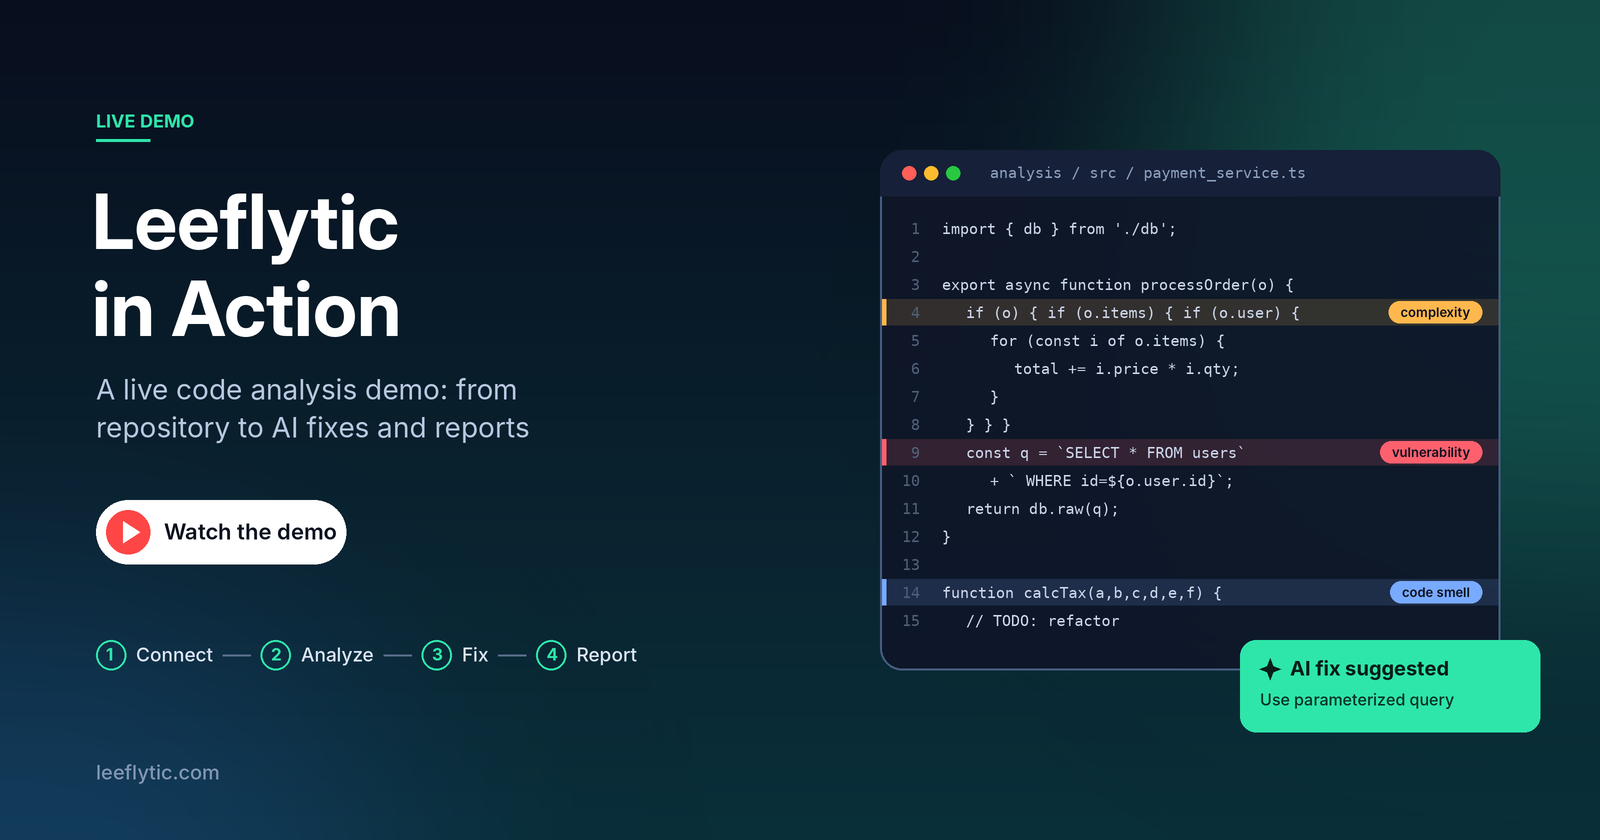Open the leeflytic.com link
This screenshot has width=1600, height=840.
click(x=157, y=773)
